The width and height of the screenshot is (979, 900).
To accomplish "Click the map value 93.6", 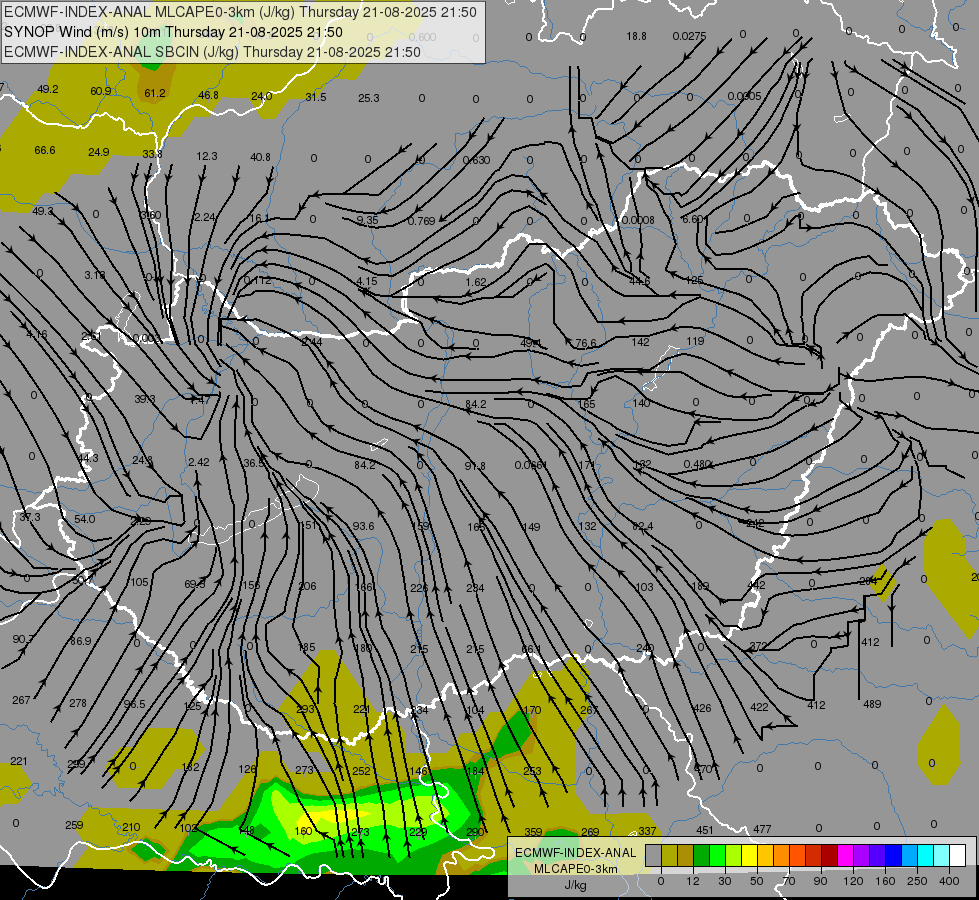I will 363,526.
